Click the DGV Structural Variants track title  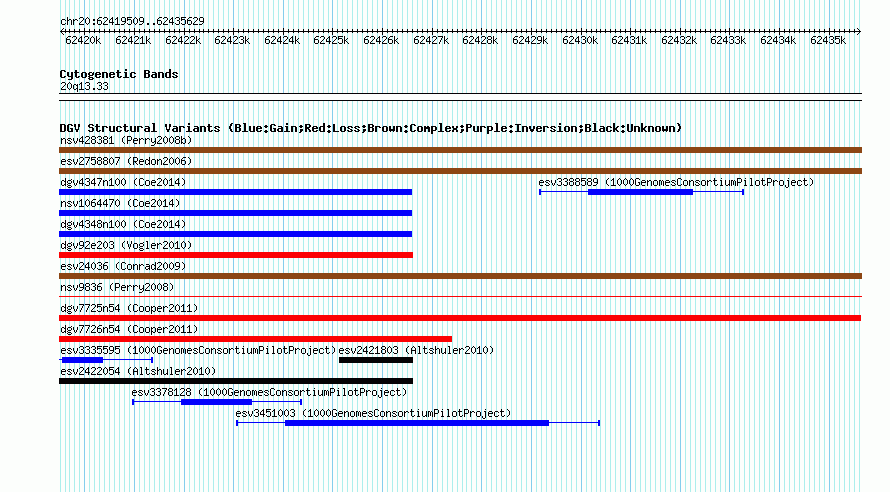coord(371,128)
